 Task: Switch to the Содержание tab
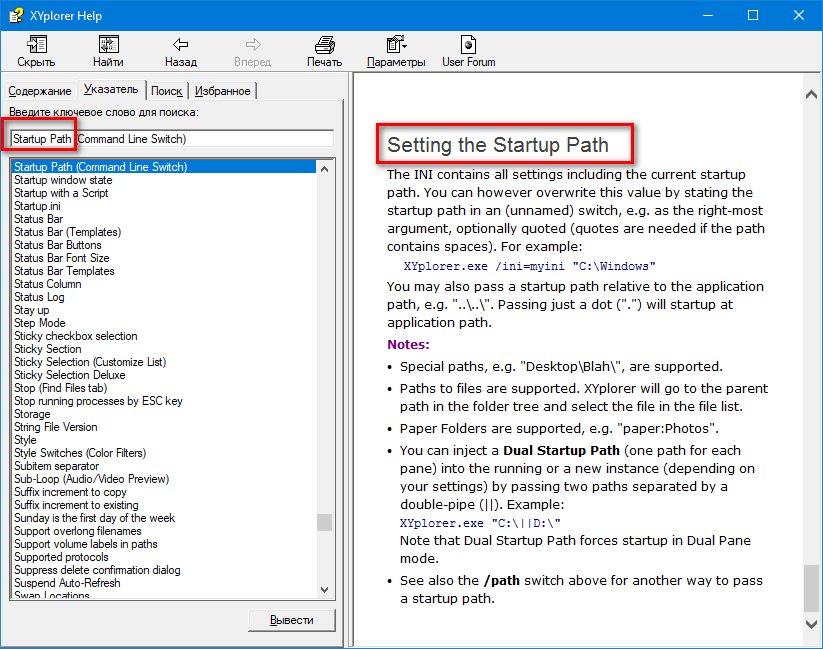(40, 91)
